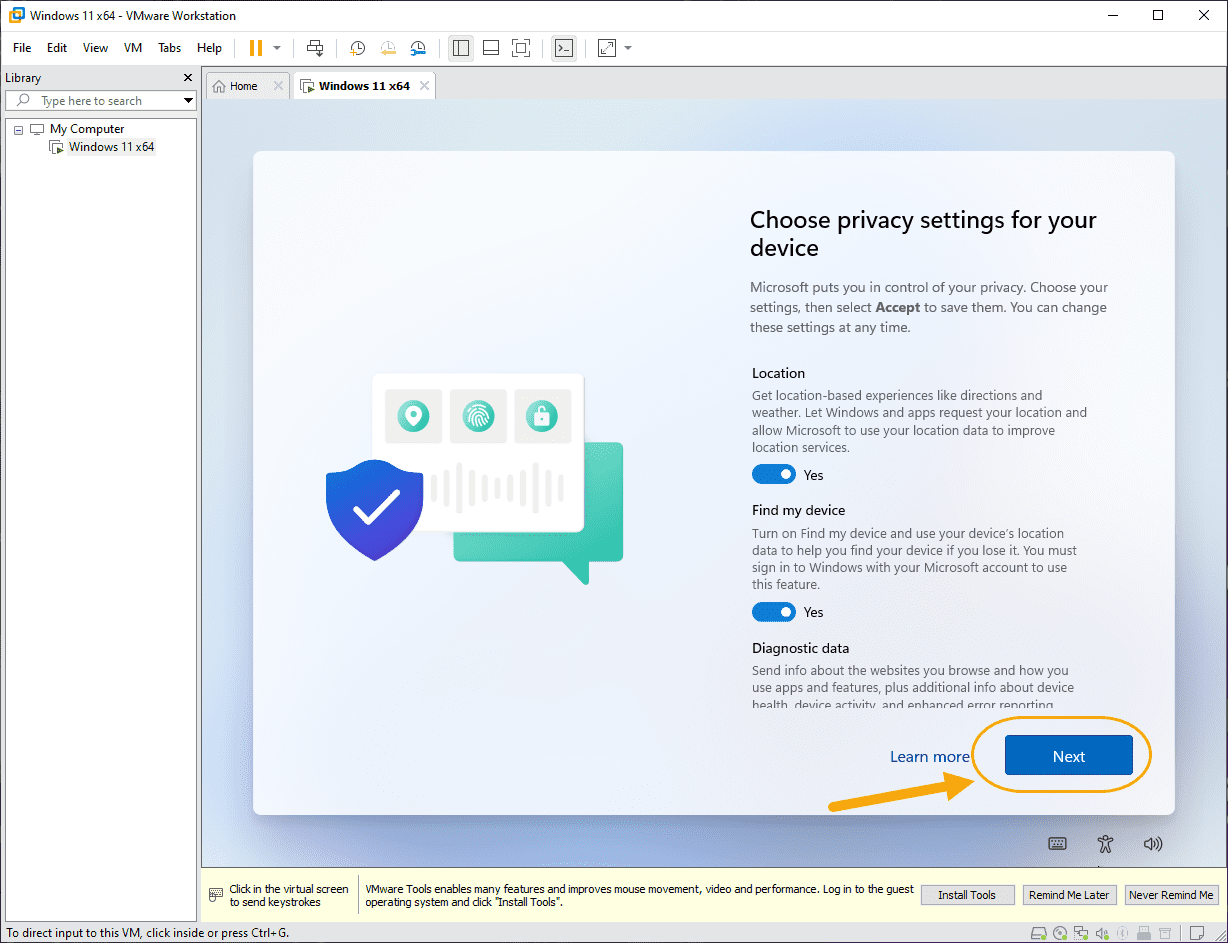The image size is (1228, 943).
Task: Turn off the Find my device toggle
Action: click(x=774, y=611)
